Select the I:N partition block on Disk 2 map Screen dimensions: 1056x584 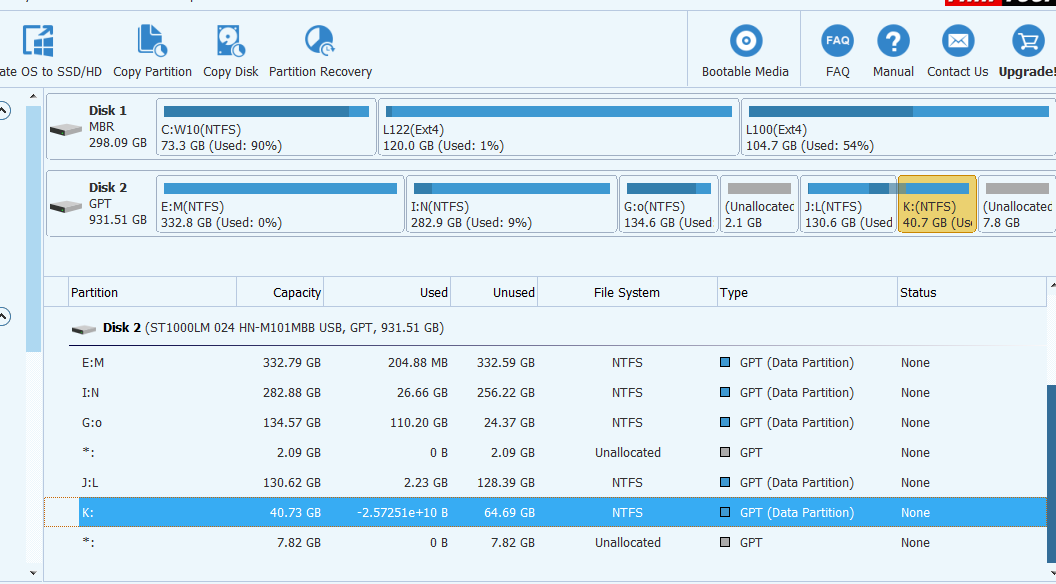511,204
